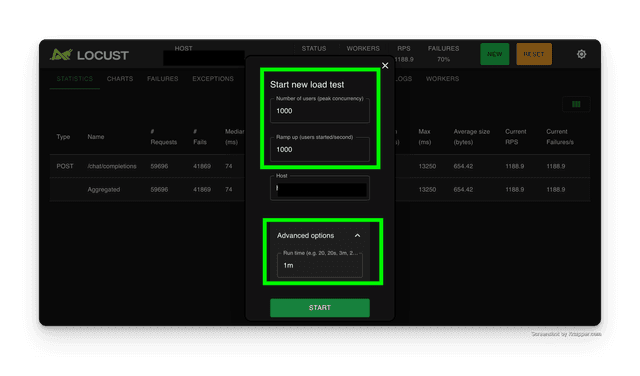
Task: Click the green START button
Action: pos(320,308)
